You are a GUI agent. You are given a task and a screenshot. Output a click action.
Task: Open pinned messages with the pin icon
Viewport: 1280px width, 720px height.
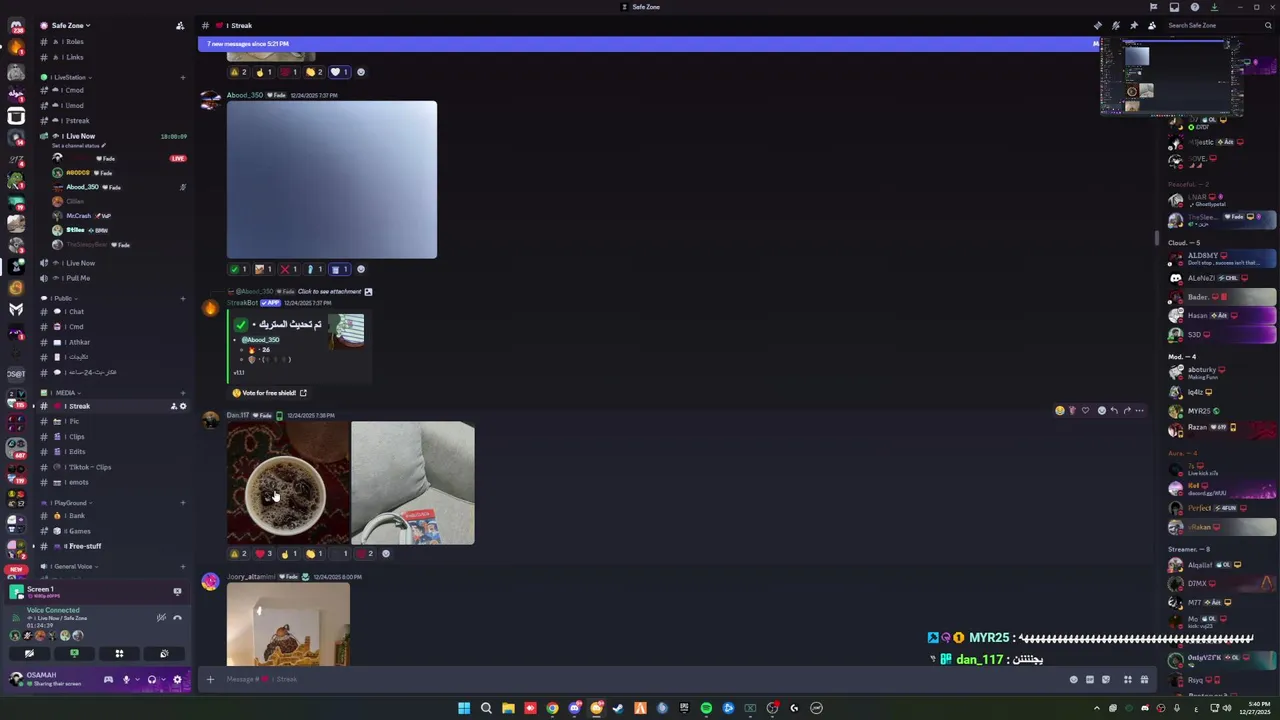pos(1134,25)
